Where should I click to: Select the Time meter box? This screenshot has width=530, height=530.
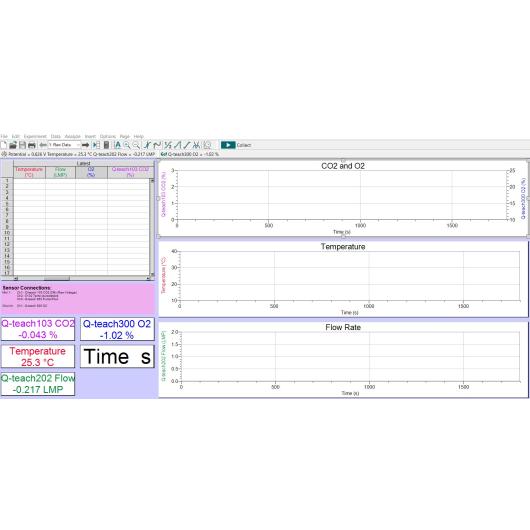click(117, 356)
